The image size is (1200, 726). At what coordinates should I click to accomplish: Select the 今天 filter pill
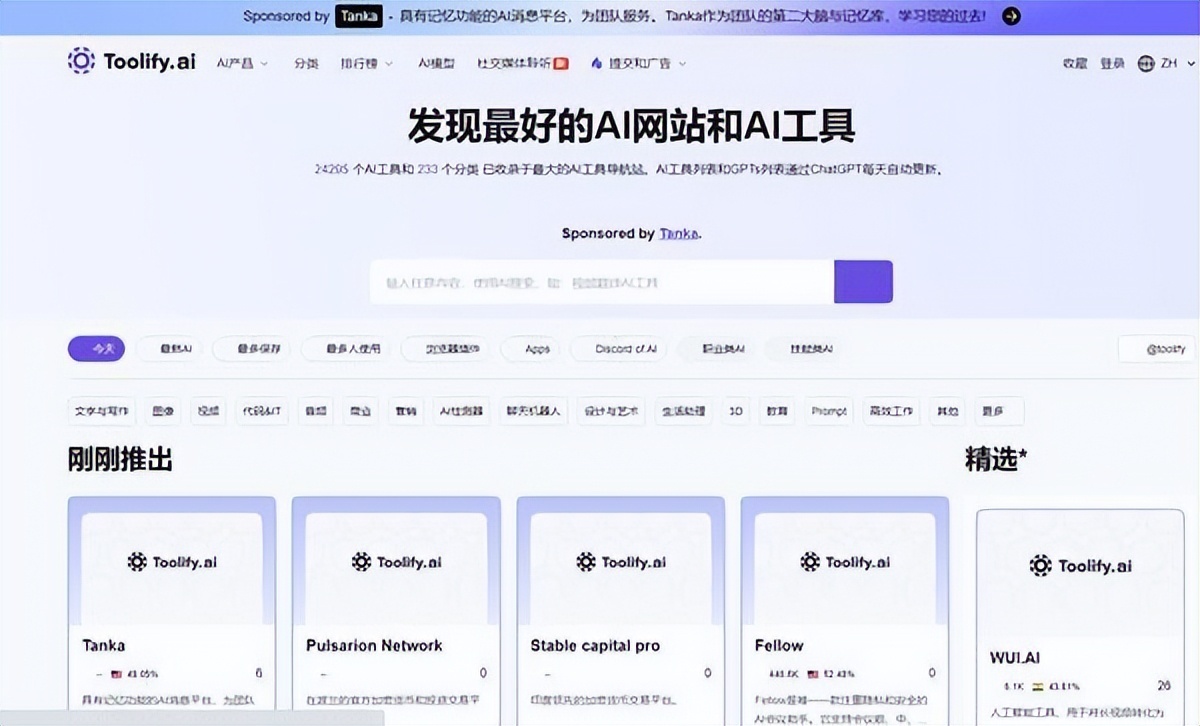pos(96,349)
